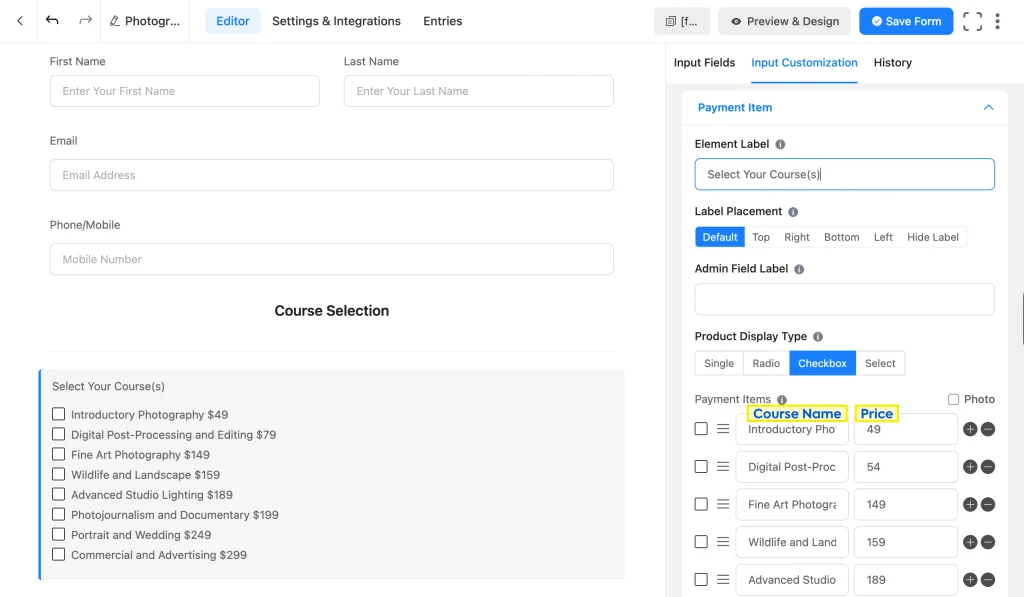The image size is (1024, 597).
Task: Click drag handle of Digital Post-Processing item
Action: pyautogui.click(x=723, y=467)
